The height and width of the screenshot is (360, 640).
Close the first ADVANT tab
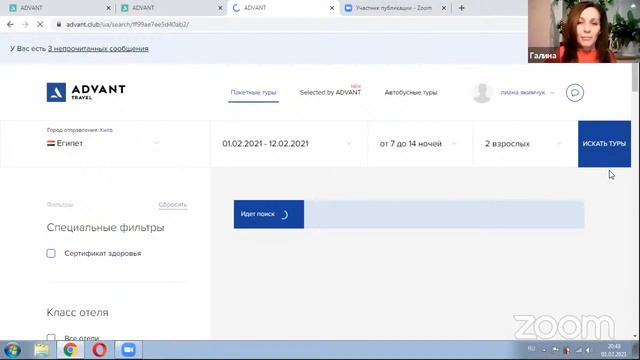(x=108, y=8)
